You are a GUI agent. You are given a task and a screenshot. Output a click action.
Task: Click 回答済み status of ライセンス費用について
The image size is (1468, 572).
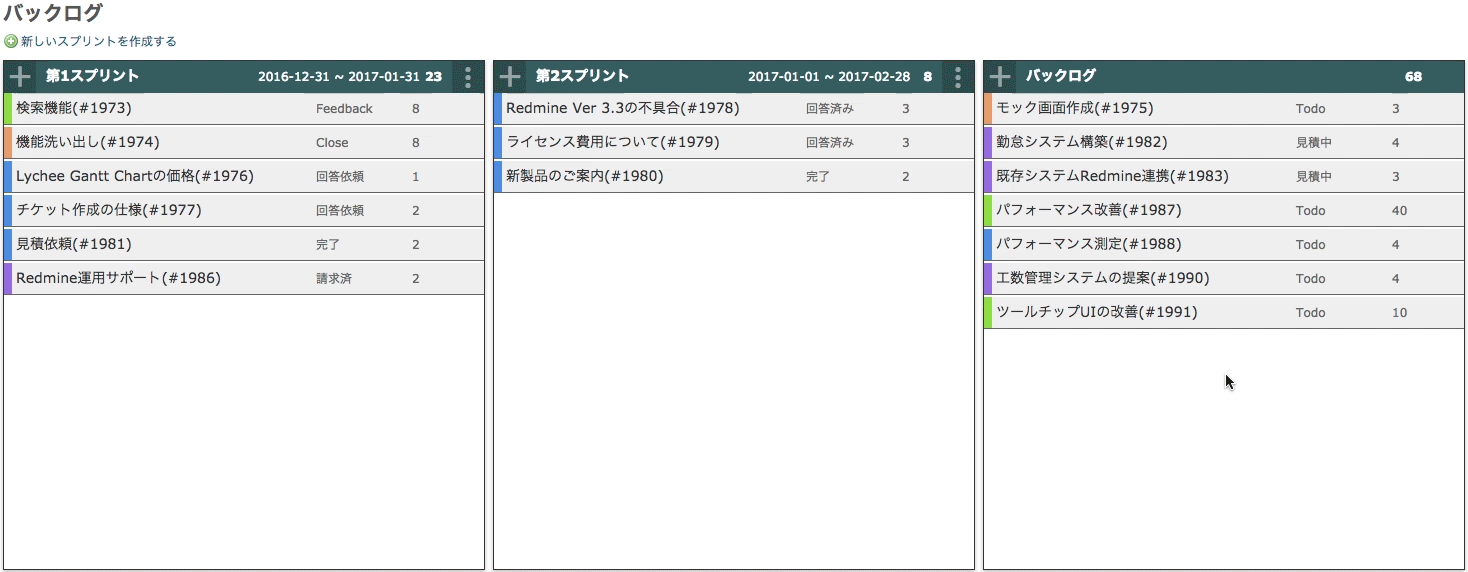[830, 143]
